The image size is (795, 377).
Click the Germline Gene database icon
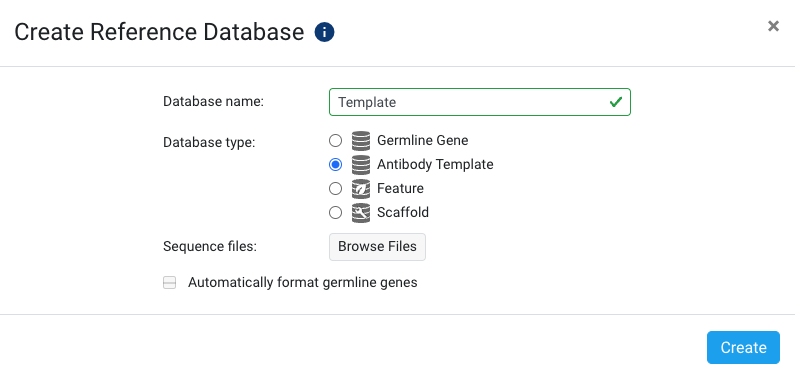361,140
